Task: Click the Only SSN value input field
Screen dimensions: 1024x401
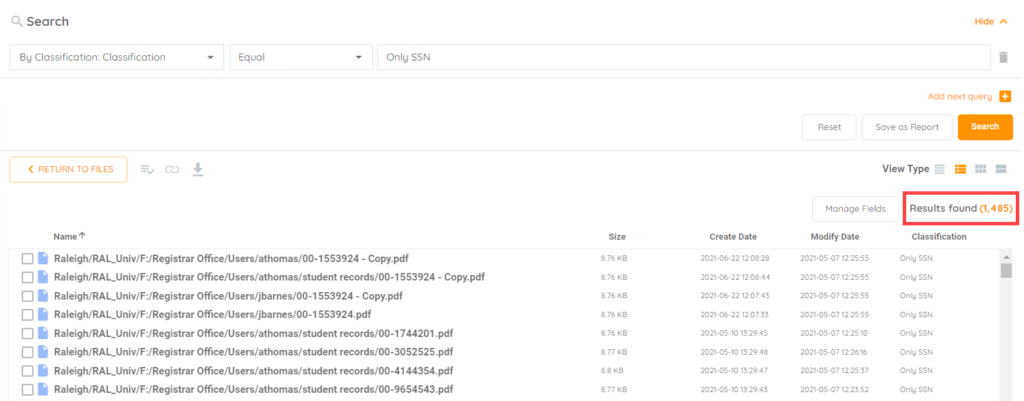Action: (x=683, y=58)
